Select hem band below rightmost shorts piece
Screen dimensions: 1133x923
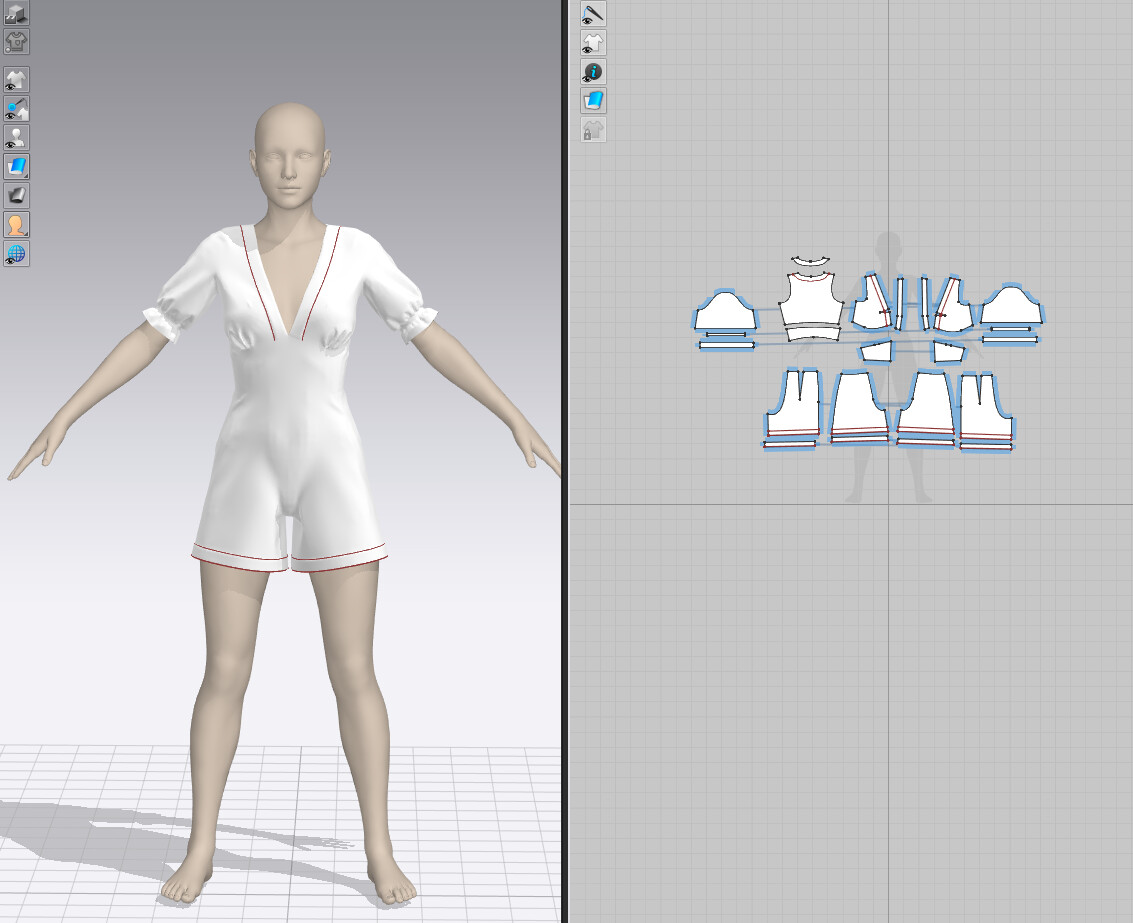986,447
